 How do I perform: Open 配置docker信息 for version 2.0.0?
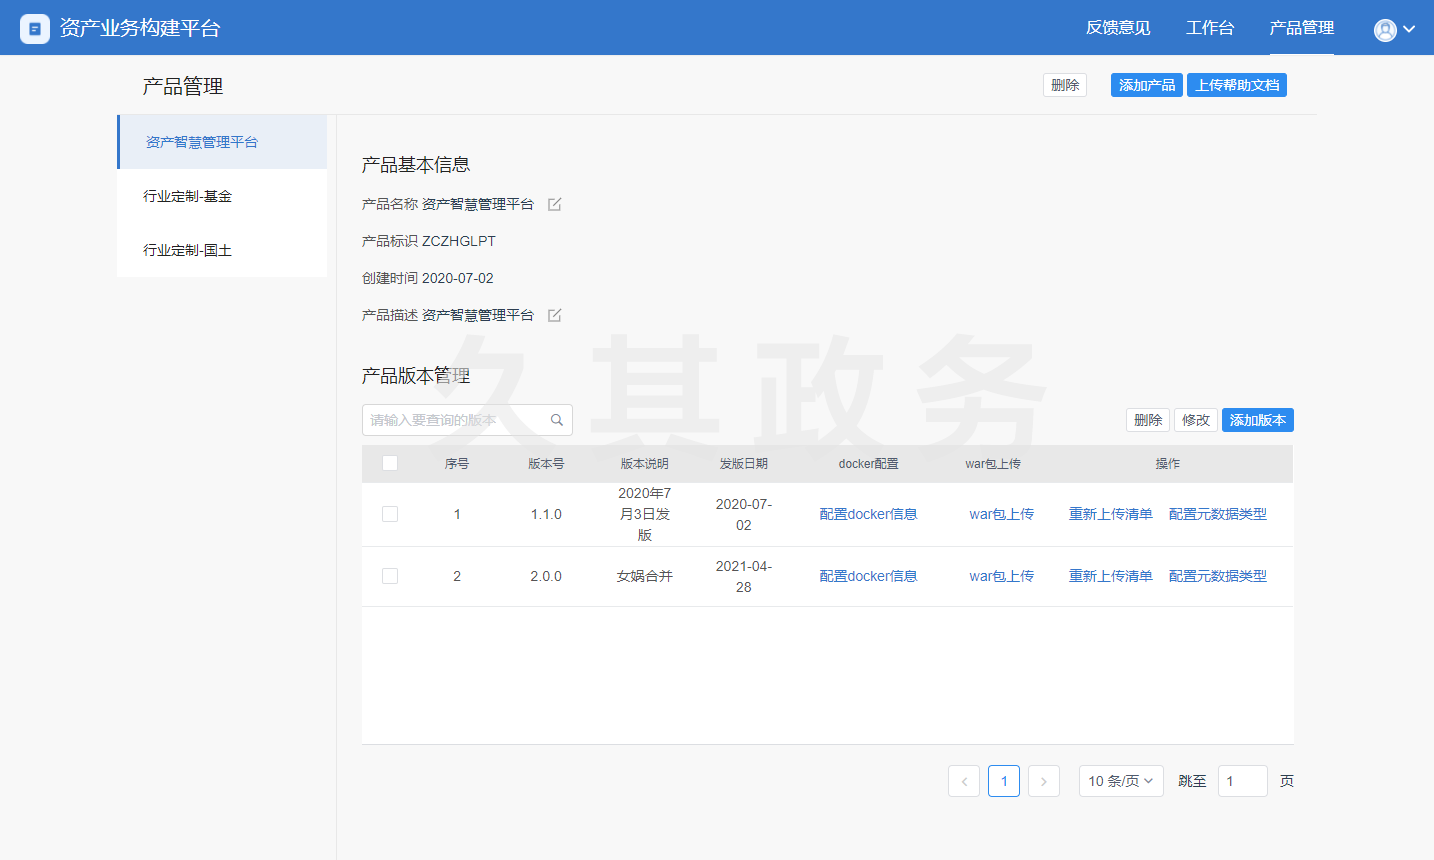pos(868,576)
